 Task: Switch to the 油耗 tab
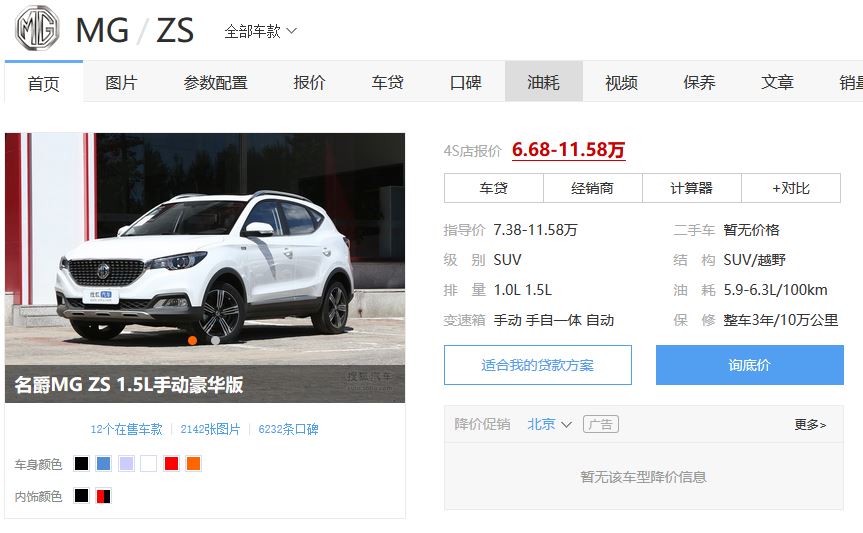point(544,81)
